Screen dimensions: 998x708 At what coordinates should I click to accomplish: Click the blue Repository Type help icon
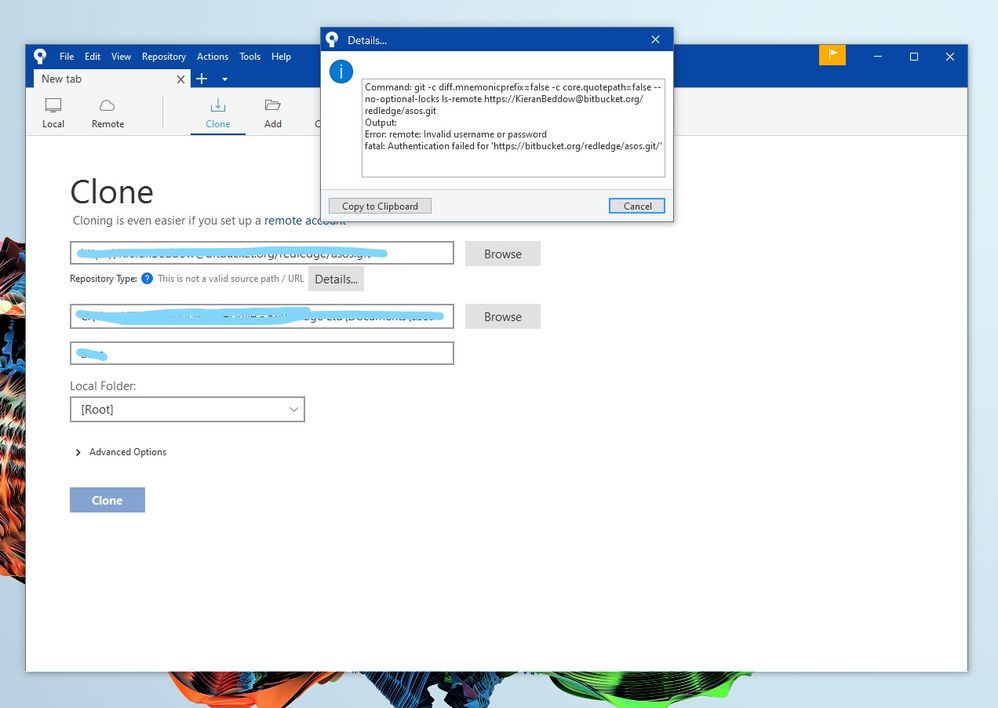pos(147,278)
